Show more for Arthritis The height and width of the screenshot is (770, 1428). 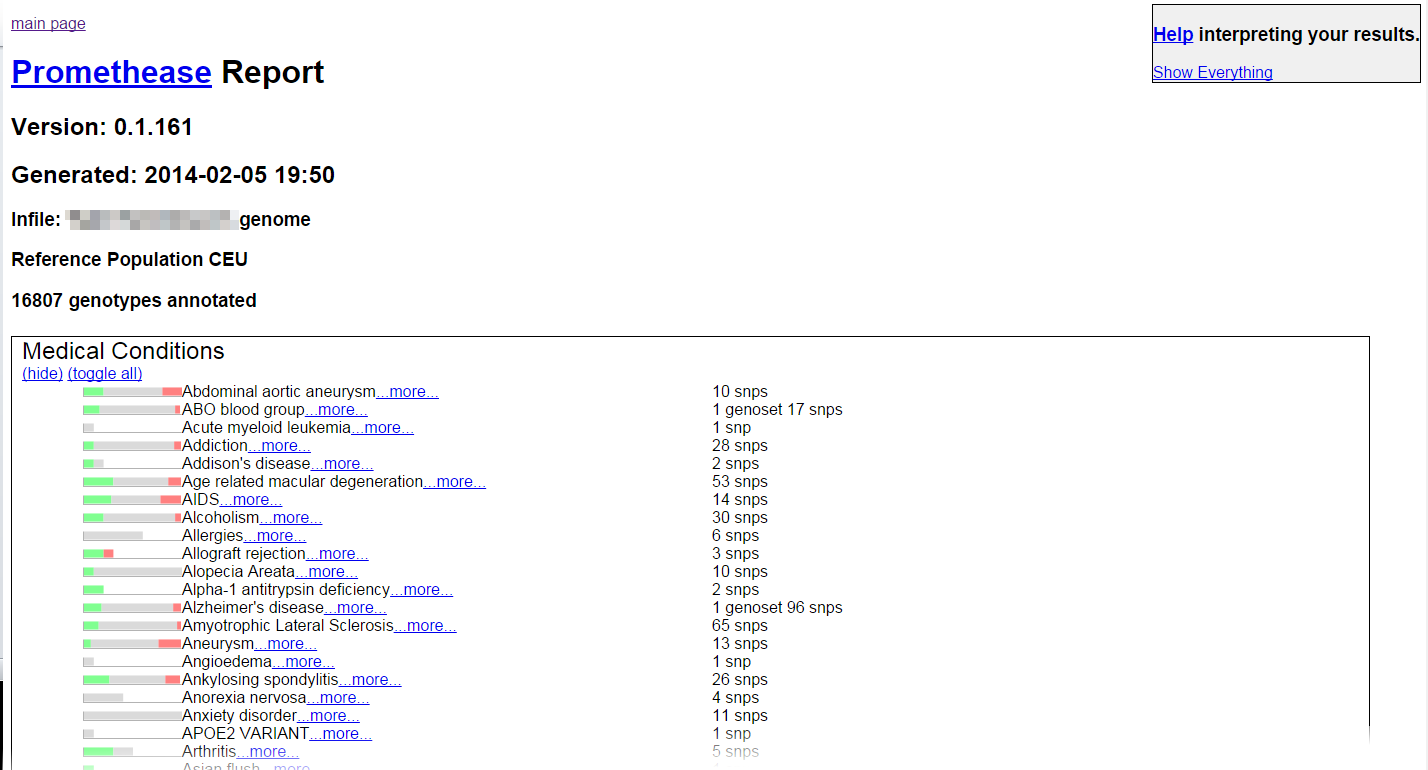pyautogui.click(x=267, y=752)
